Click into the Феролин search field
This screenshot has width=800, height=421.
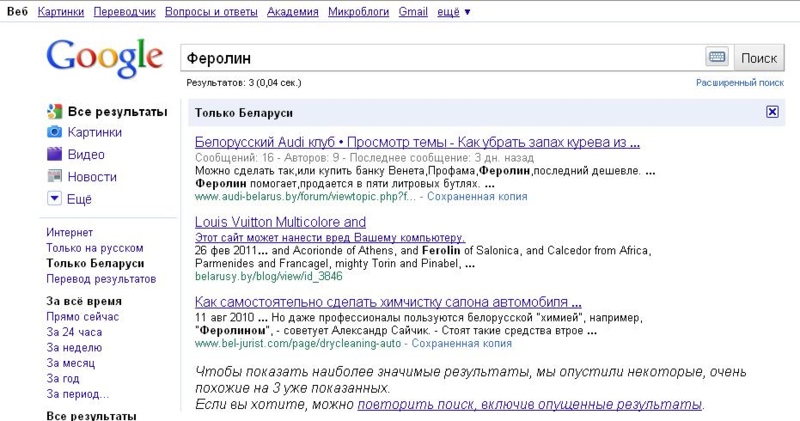pos(440,57)
